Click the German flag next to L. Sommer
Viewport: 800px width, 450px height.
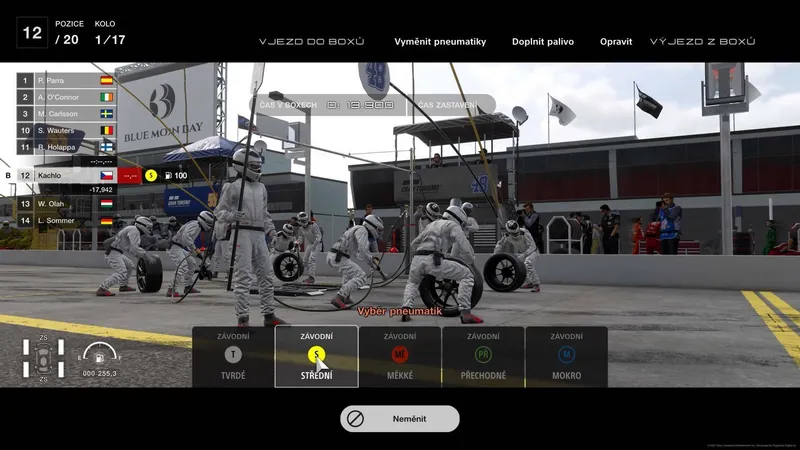106,221
